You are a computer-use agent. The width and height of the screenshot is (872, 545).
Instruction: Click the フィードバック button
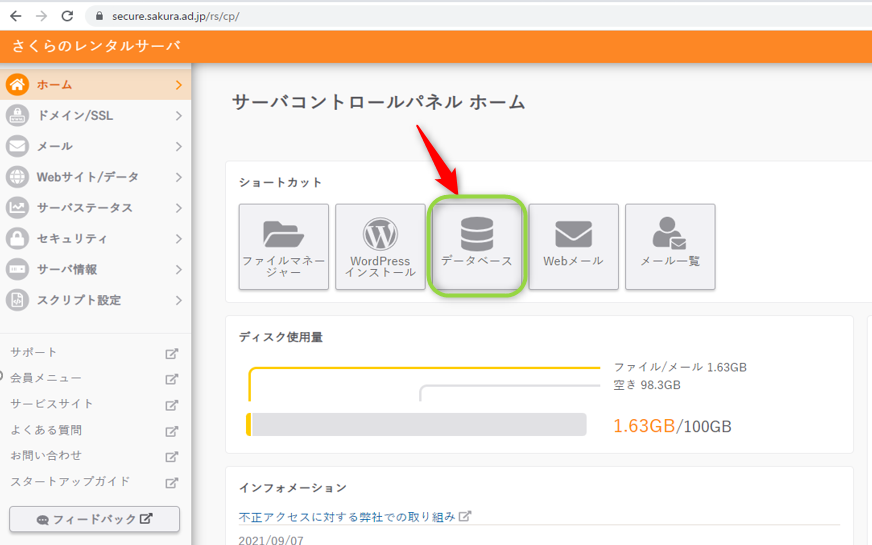pyautogui.click(x=95, y=519)
